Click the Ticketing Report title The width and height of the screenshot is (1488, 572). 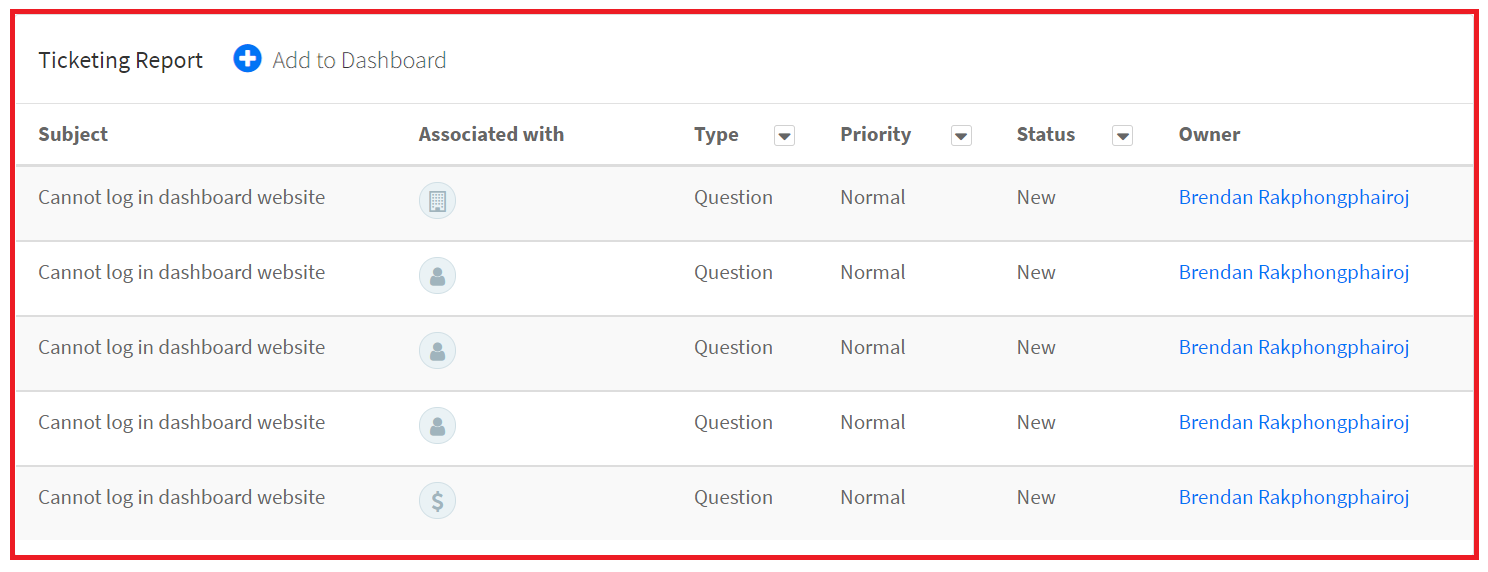(x=120, y=60)
